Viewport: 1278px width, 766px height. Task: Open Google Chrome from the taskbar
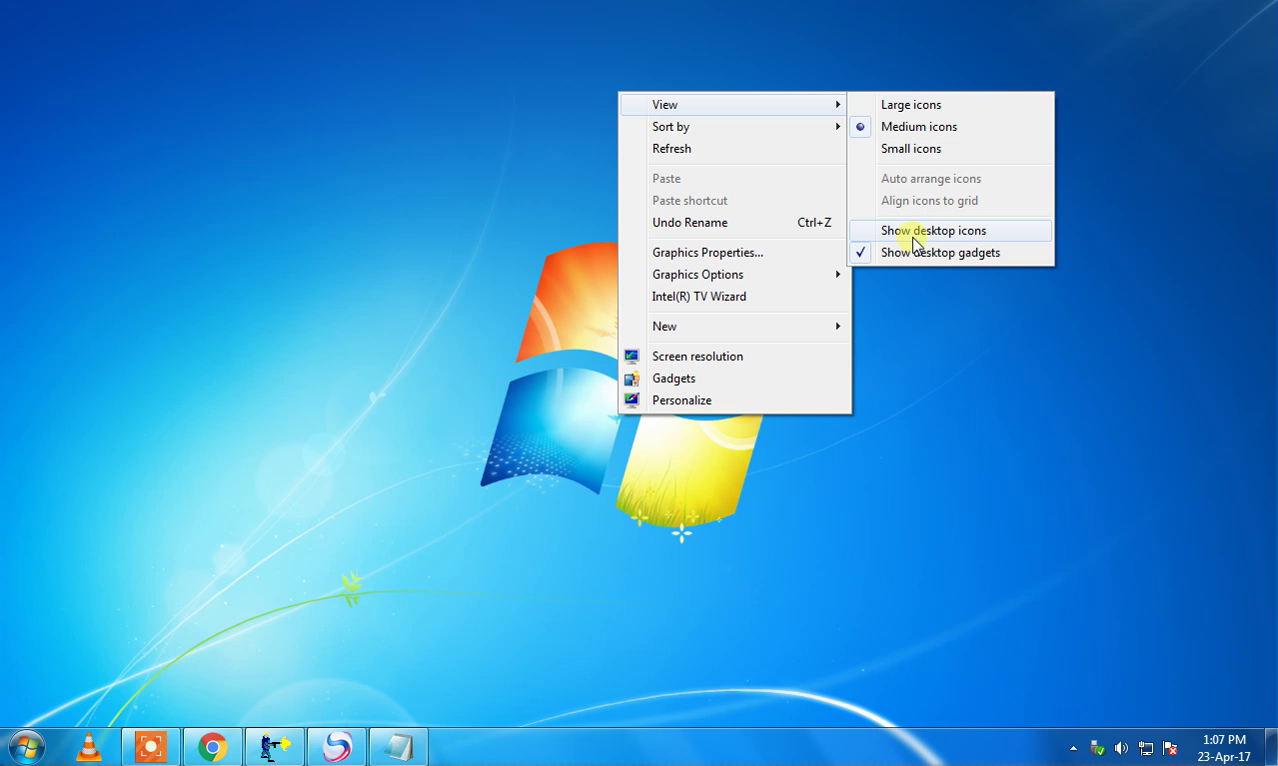coord(212,746)
